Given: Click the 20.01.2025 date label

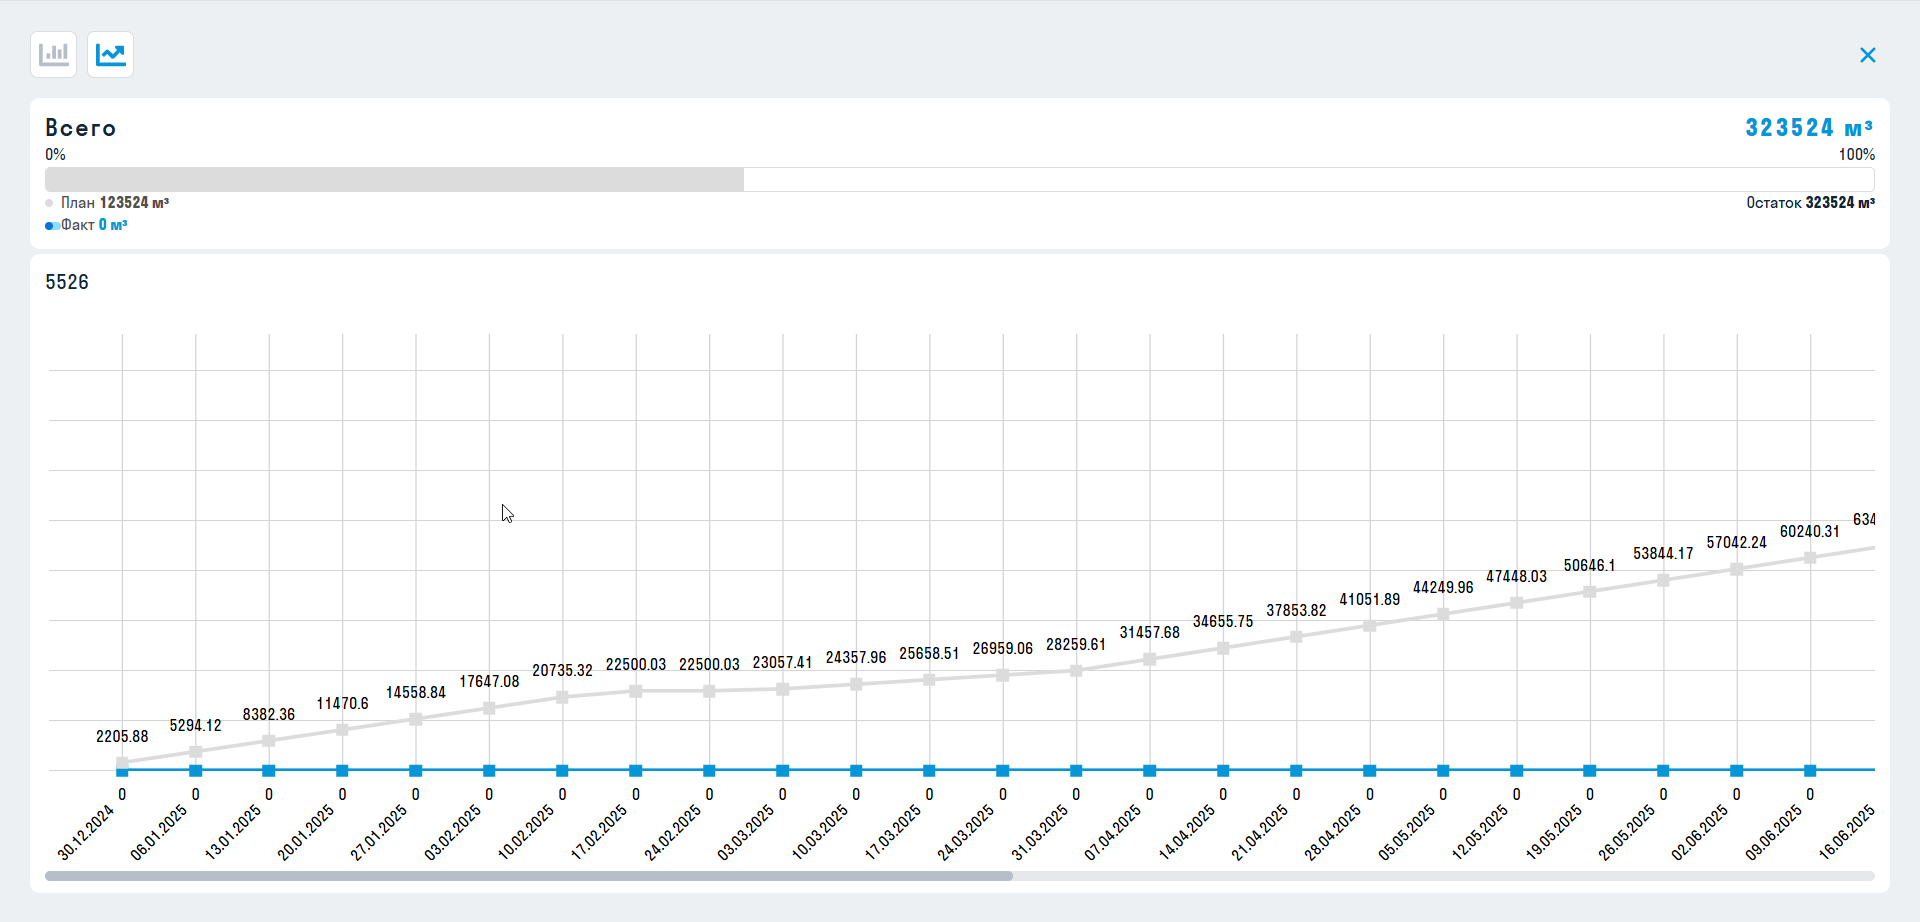Looking at the screenshot, I should click(x=306, y=833).
